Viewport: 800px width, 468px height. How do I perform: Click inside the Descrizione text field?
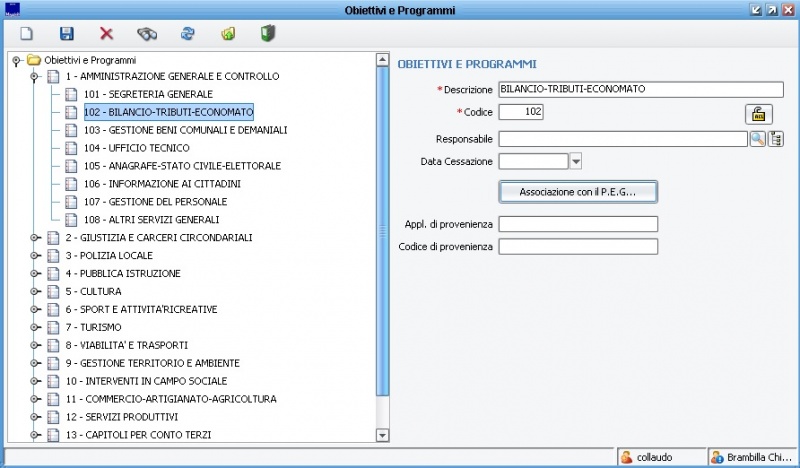pos(641,89)
